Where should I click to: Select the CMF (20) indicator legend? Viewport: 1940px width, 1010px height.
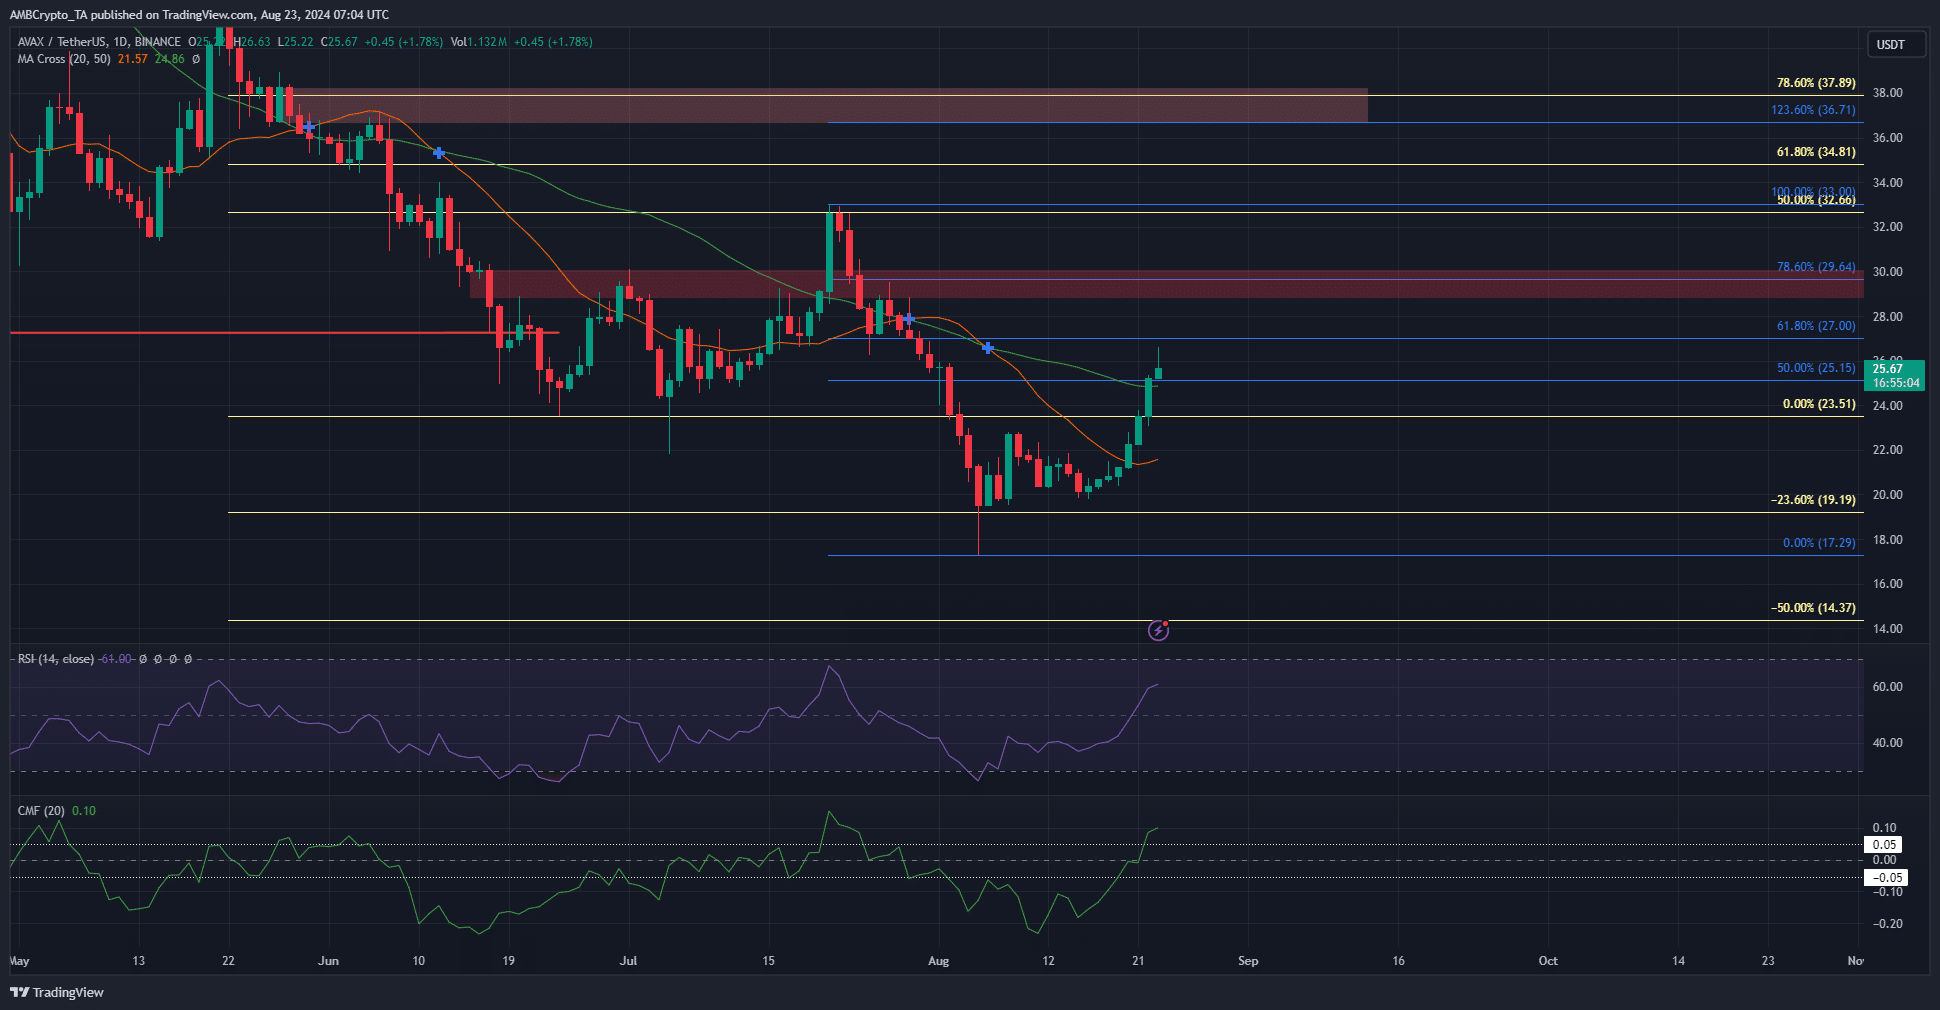[x=41, y=811]
